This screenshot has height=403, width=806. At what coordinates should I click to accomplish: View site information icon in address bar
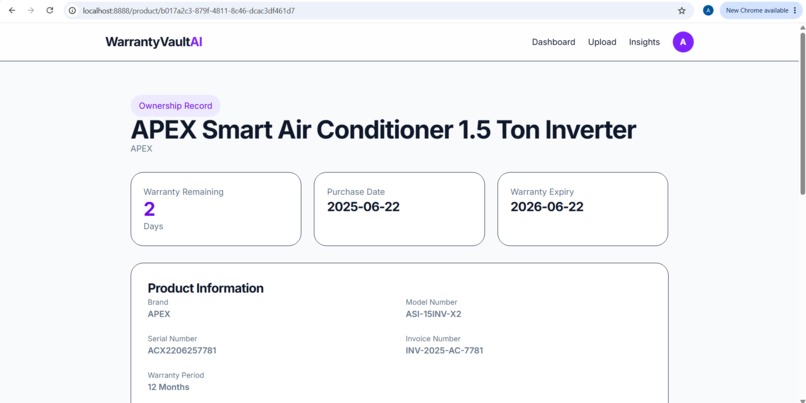72,10
